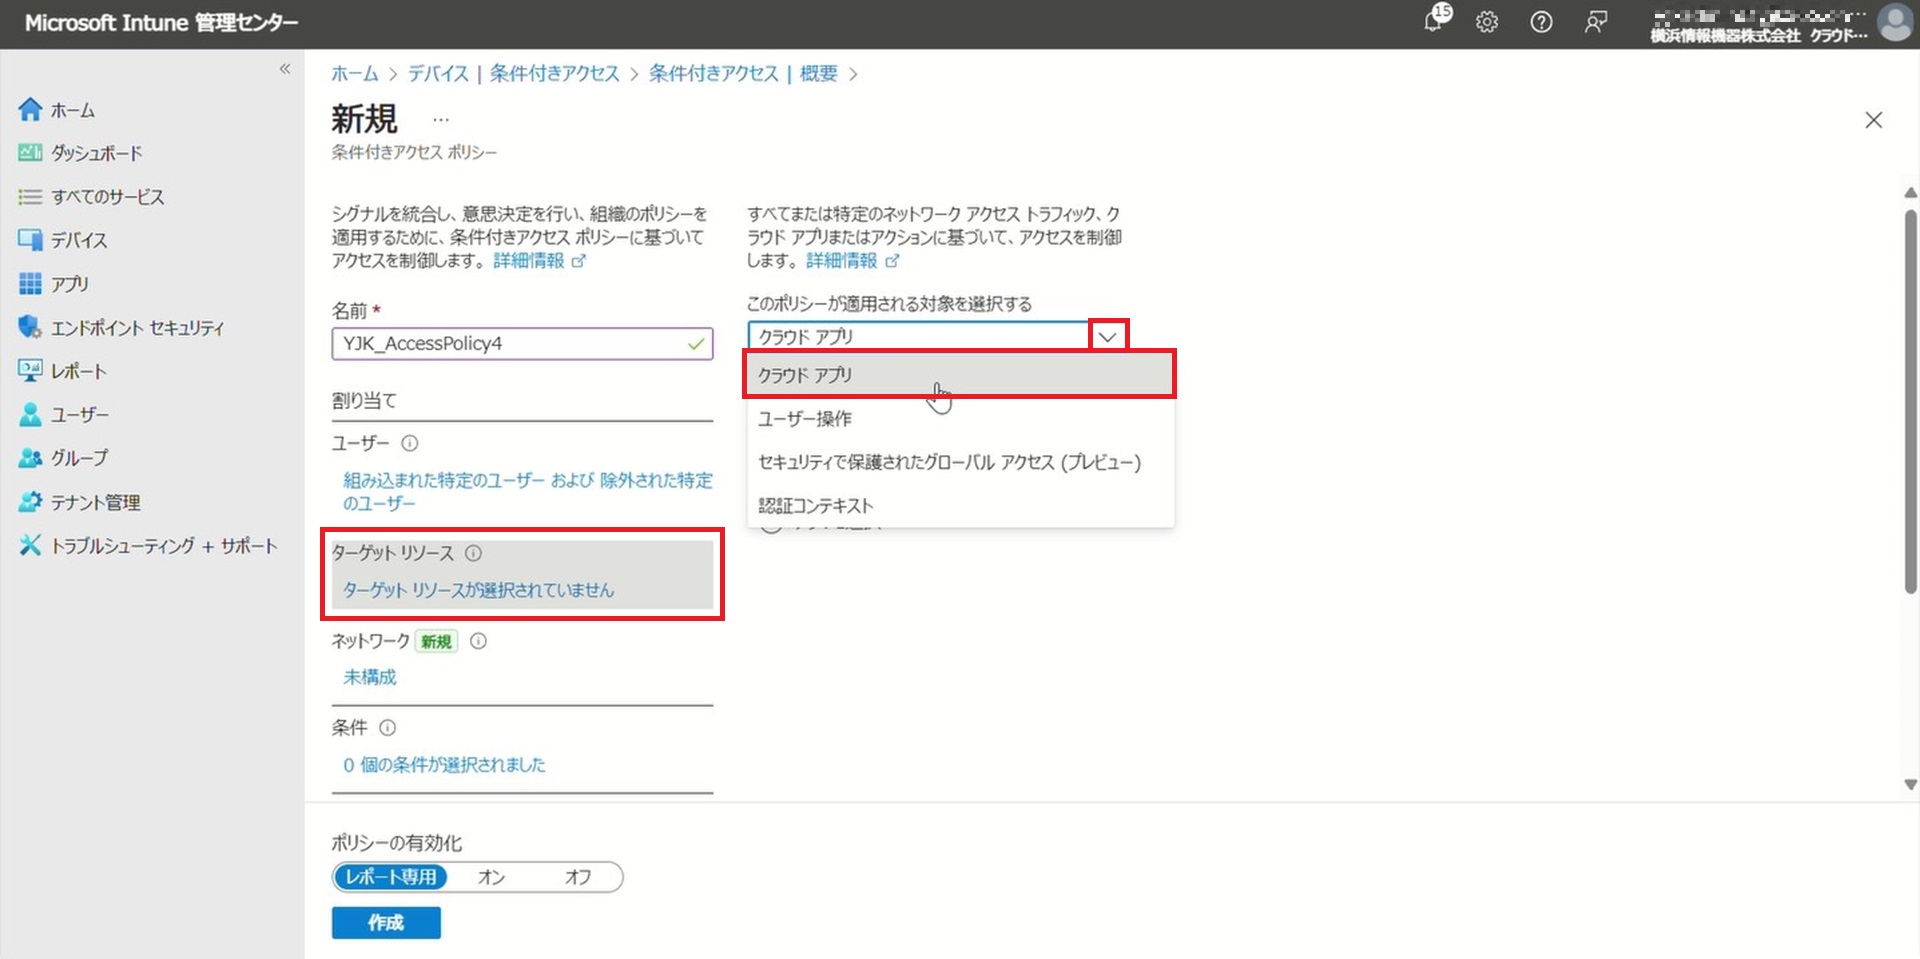Select クラウド アプリ from the dropdown list
Viewport: 1920px width, 959px height.
tap(959, 375)
